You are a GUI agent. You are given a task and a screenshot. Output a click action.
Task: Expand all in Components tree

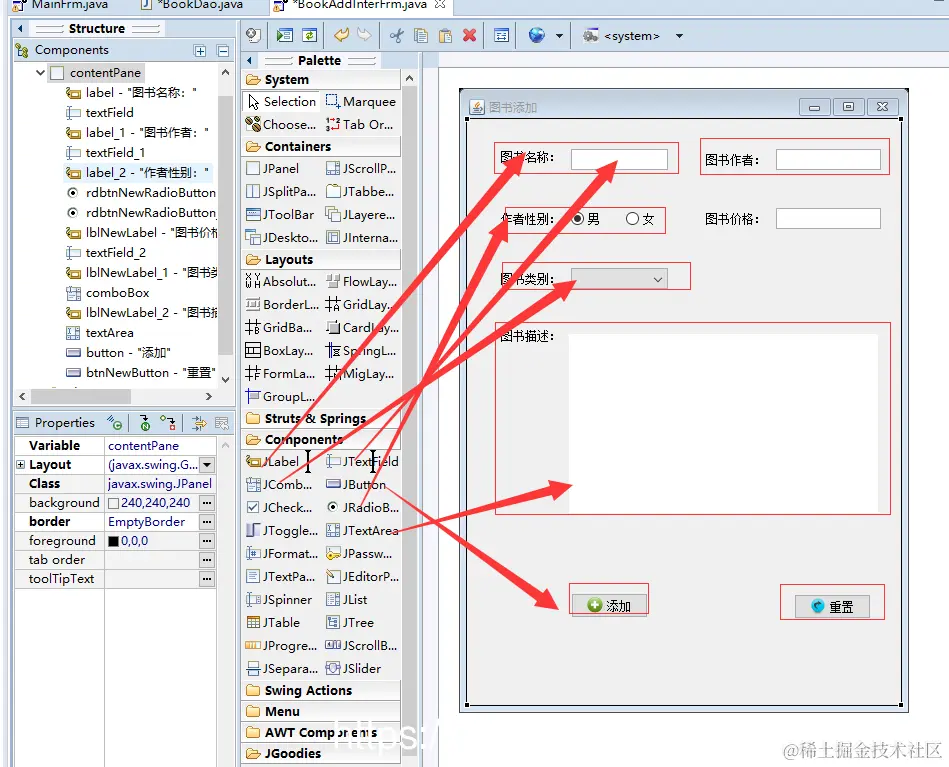200,51
